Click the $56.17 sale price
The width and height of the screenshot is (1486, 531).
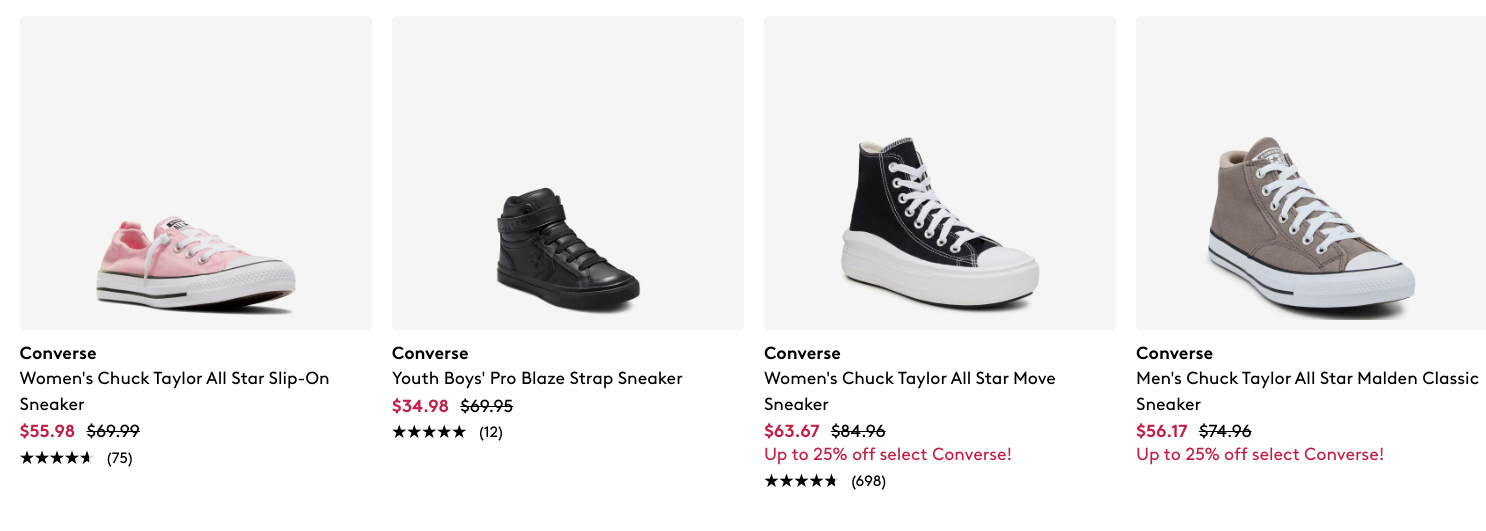[x=1162, y=431]
